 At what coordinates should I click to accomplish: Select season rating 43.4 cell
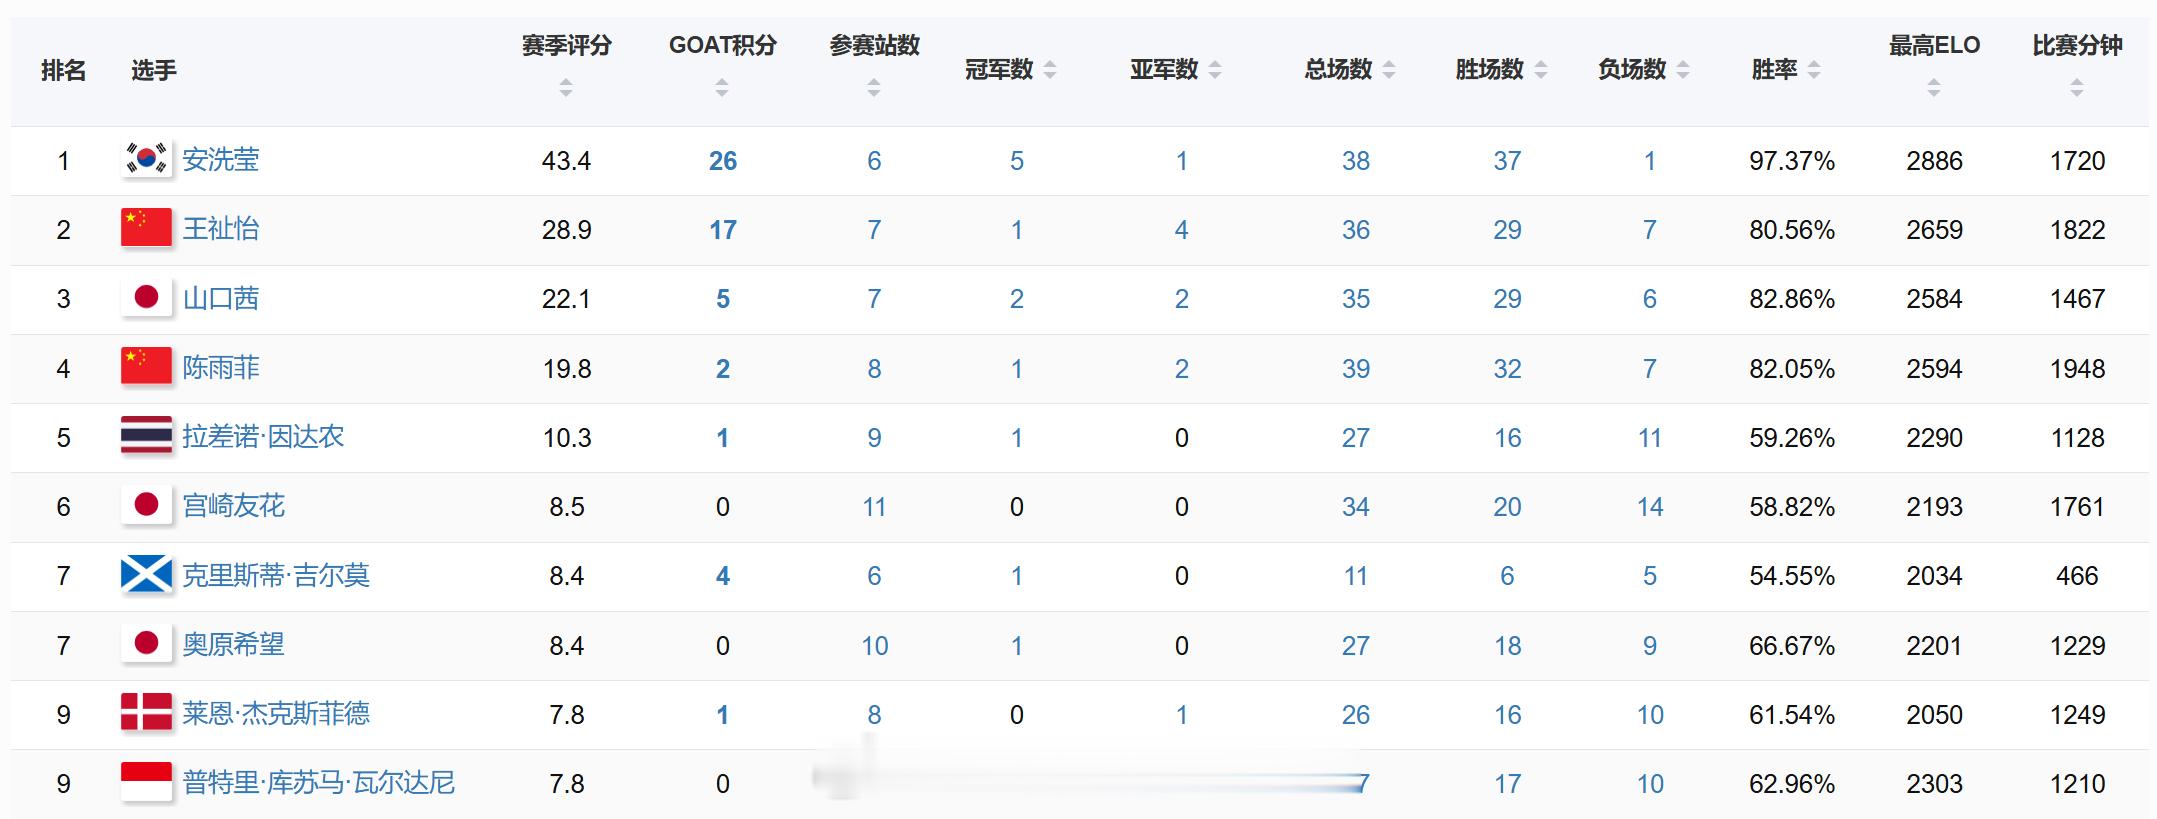566,161
